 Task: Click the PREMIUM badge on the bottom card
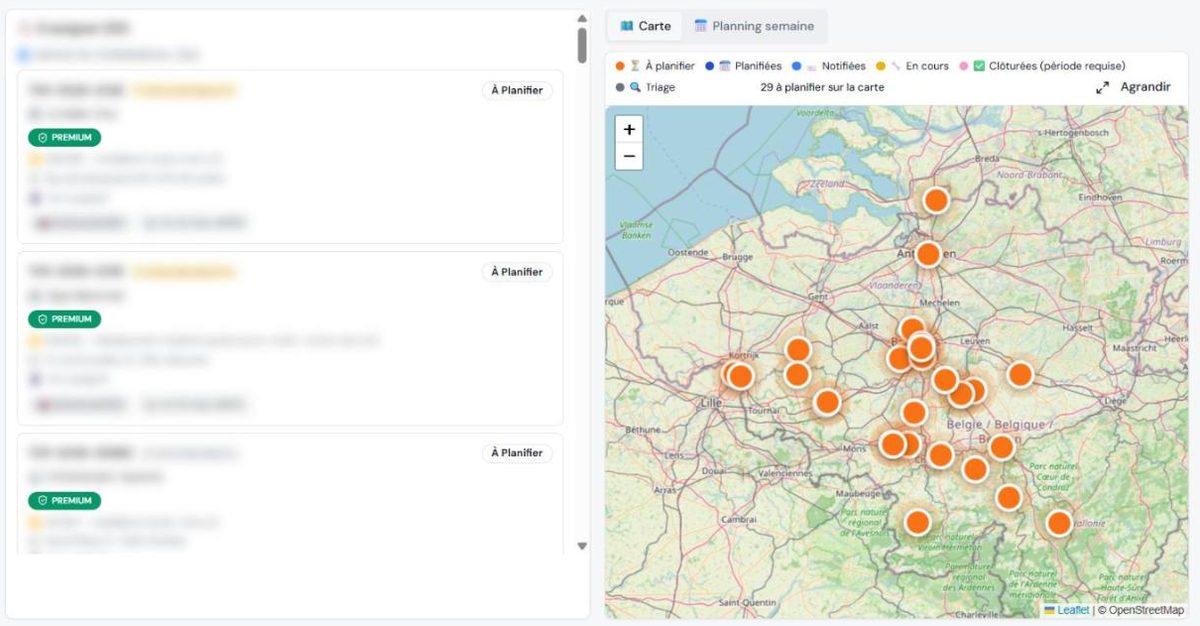click(65, 500)
